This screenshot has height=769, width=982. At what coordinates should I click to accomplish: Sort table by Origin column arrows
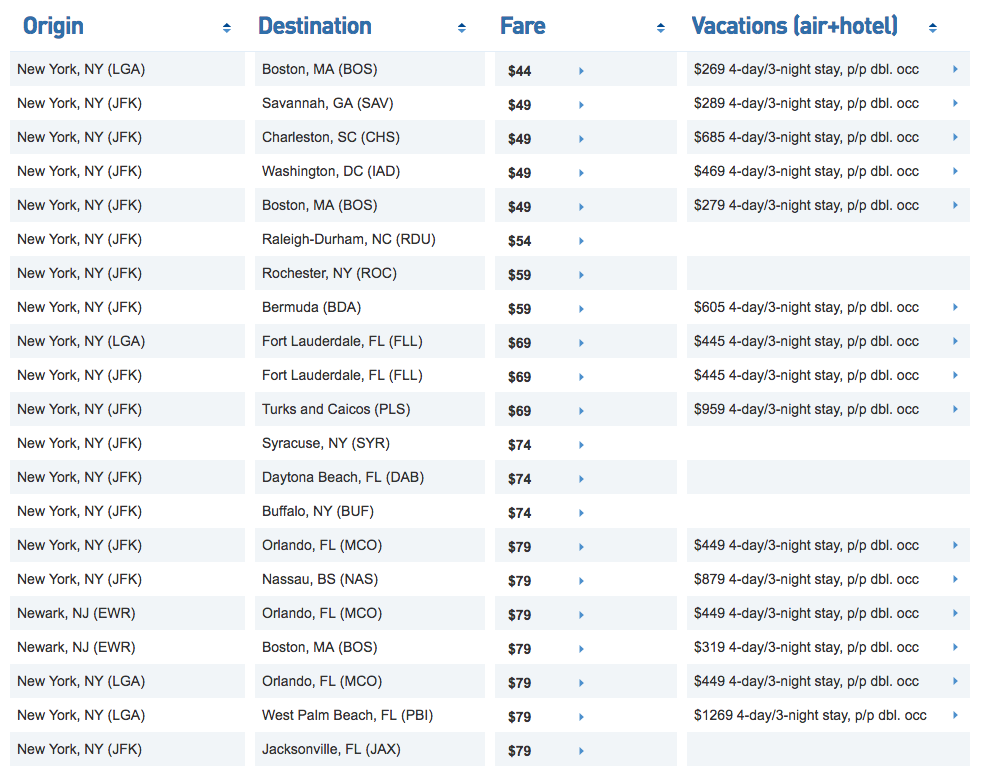click(x=227, y=28)
